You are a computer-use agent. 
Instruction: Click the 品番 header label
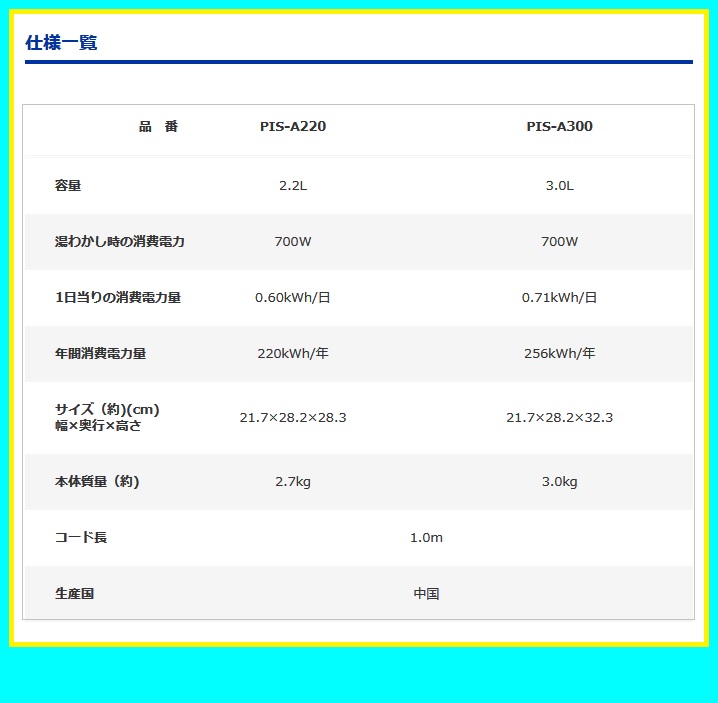(x=158, y=127)
